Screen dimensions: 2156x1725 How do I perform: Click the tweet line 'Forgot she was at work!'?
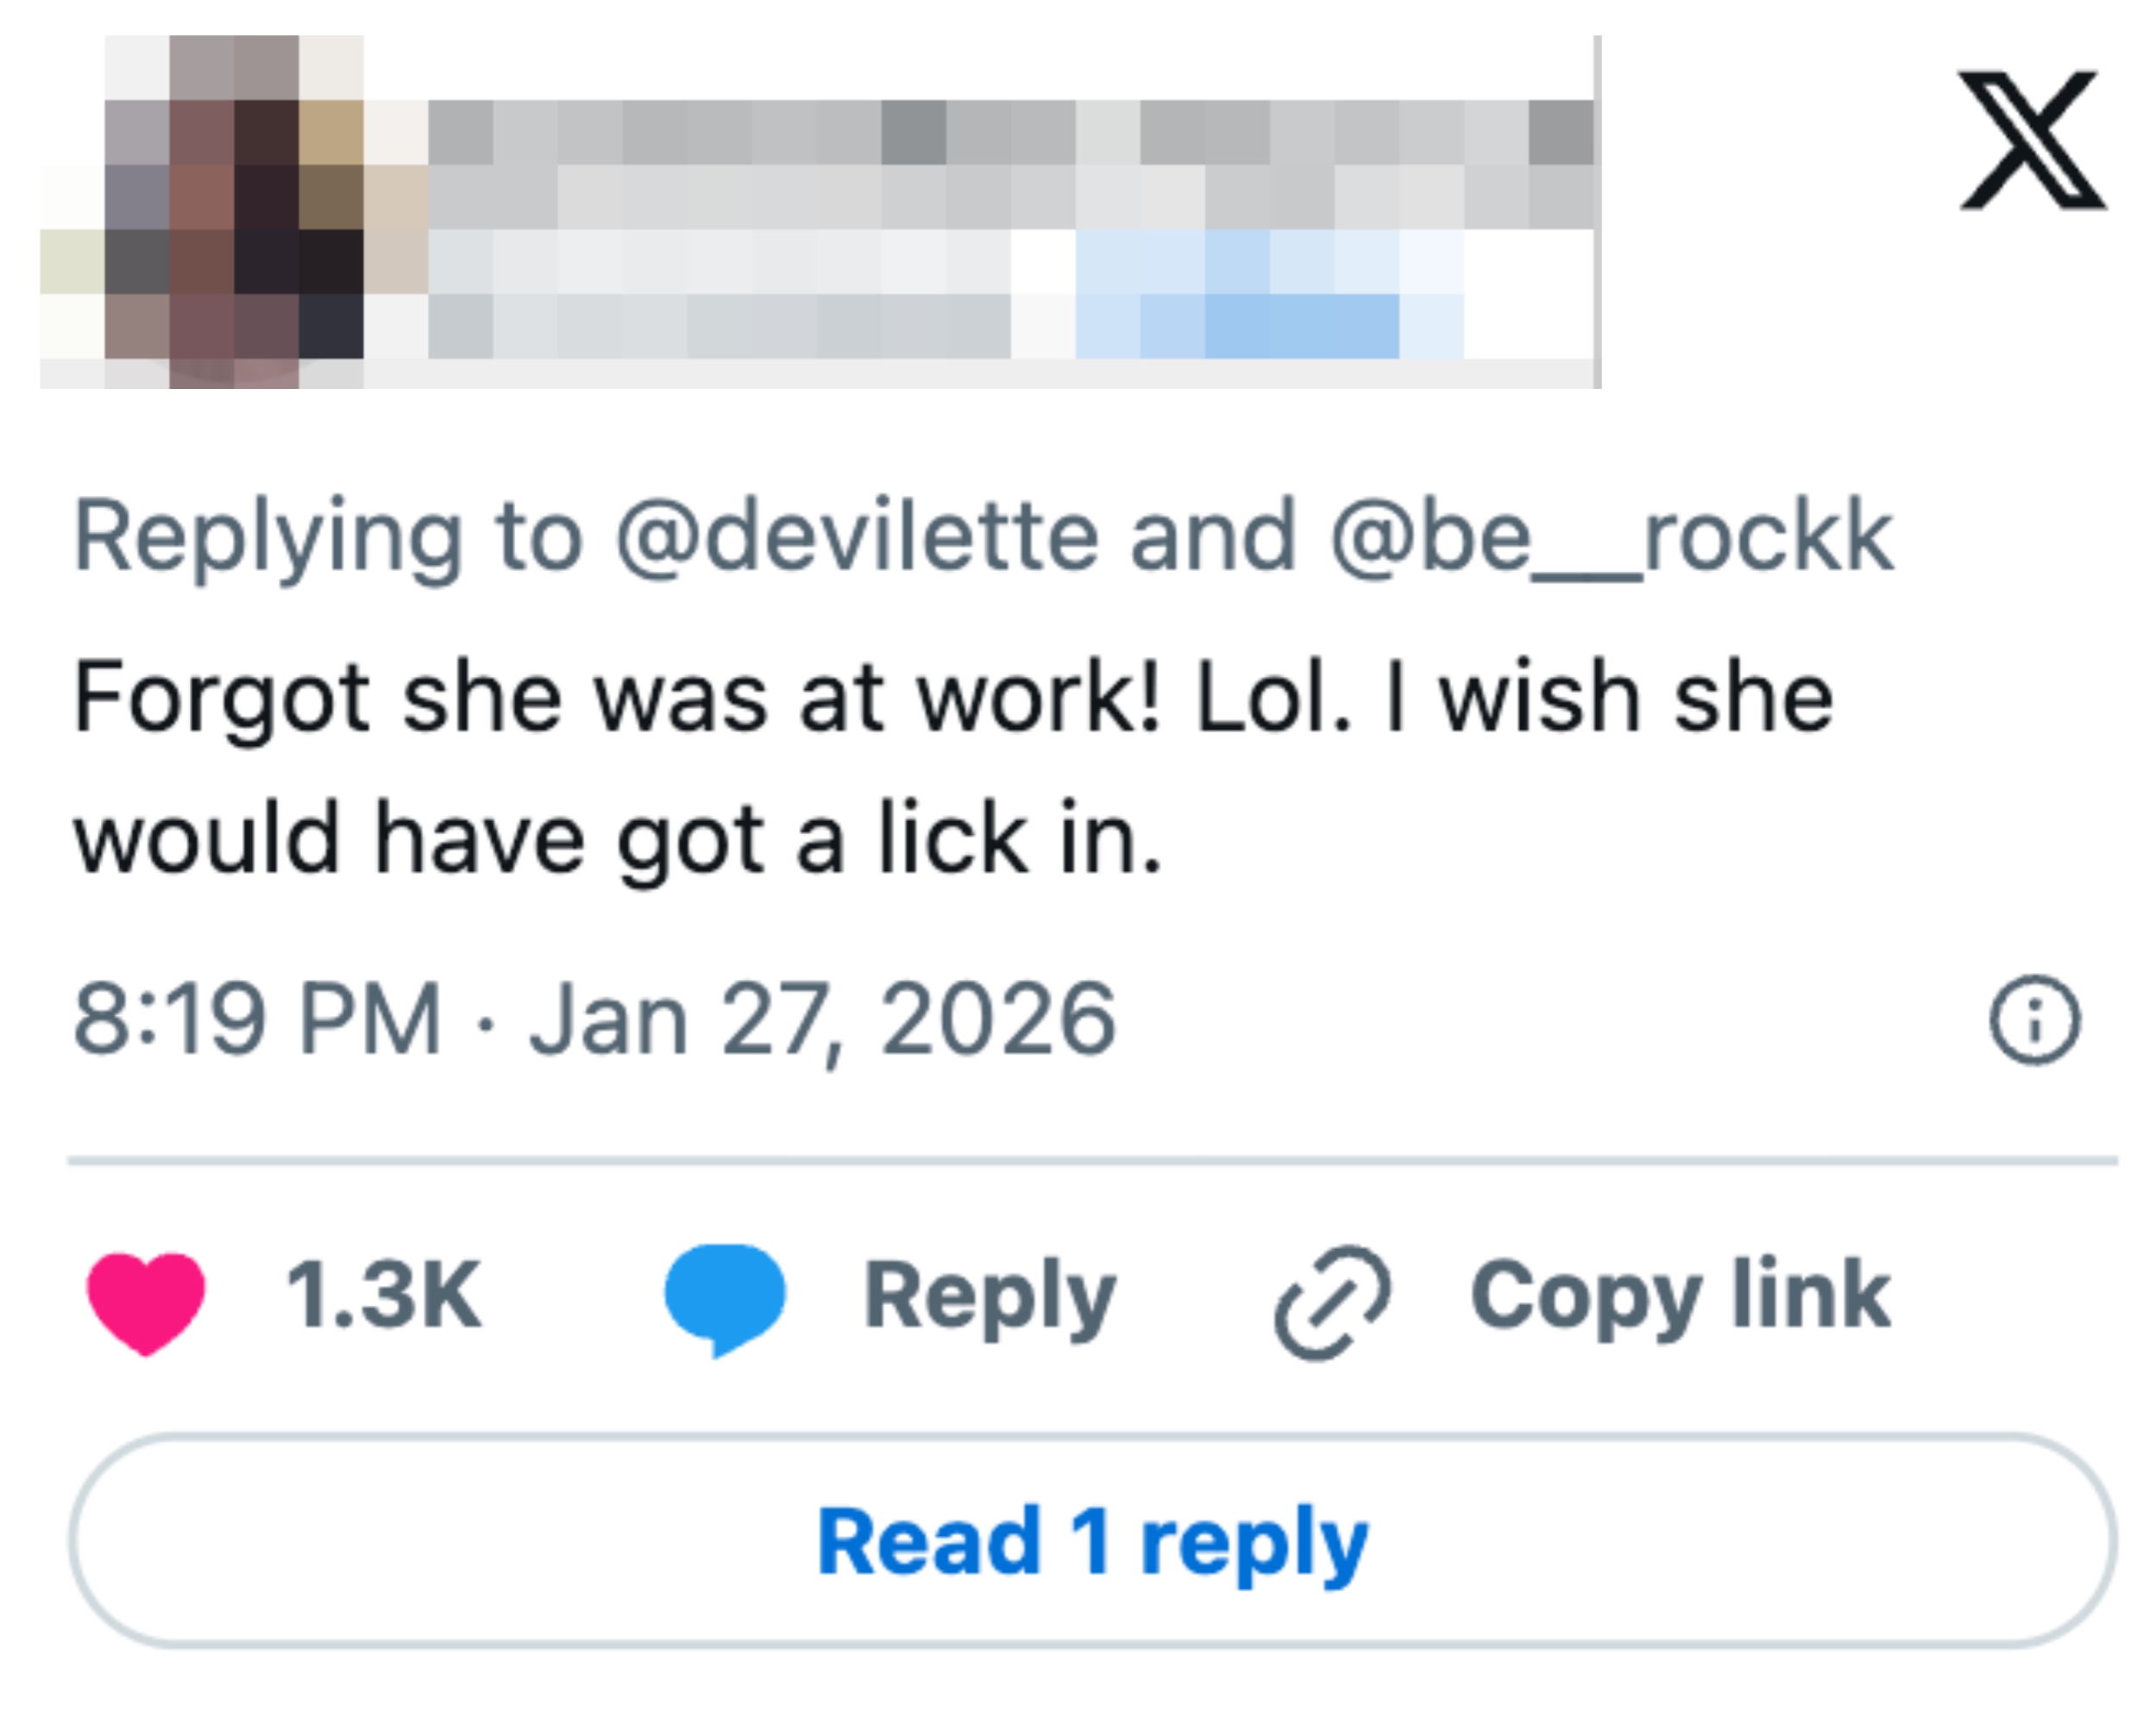pyautogui.click(x=617, y=698)
